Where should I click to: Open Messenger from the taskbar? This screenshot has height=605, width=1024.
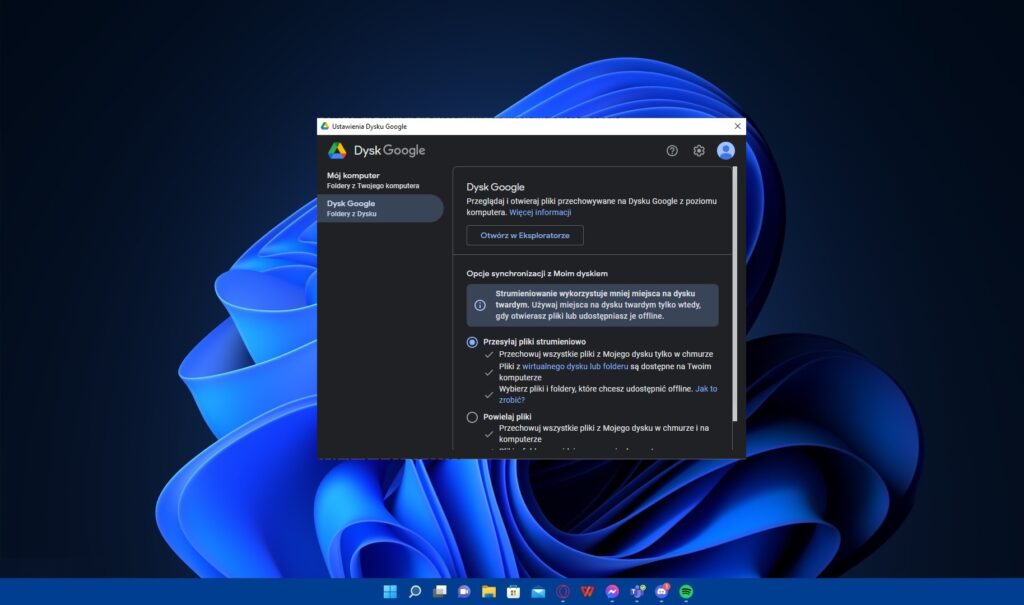(x=612, y=592)
